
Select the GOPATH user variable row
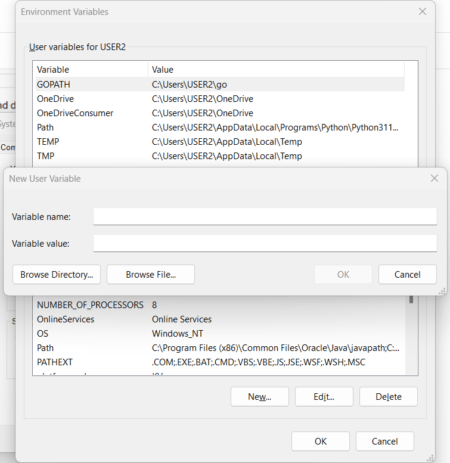(220, 84)
